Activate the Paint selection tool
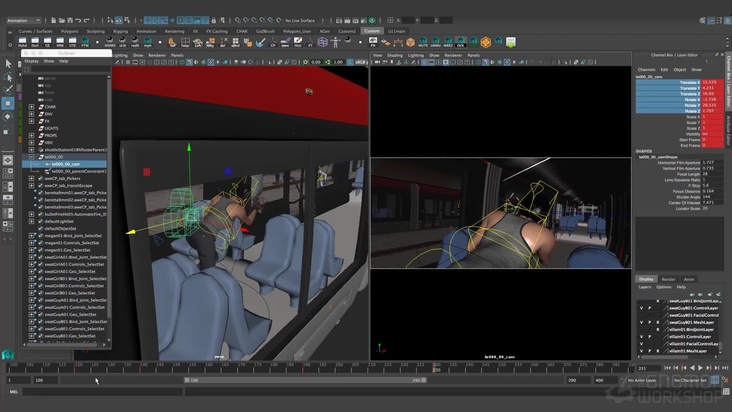732x412 pixels. click(x=7, y=89)
